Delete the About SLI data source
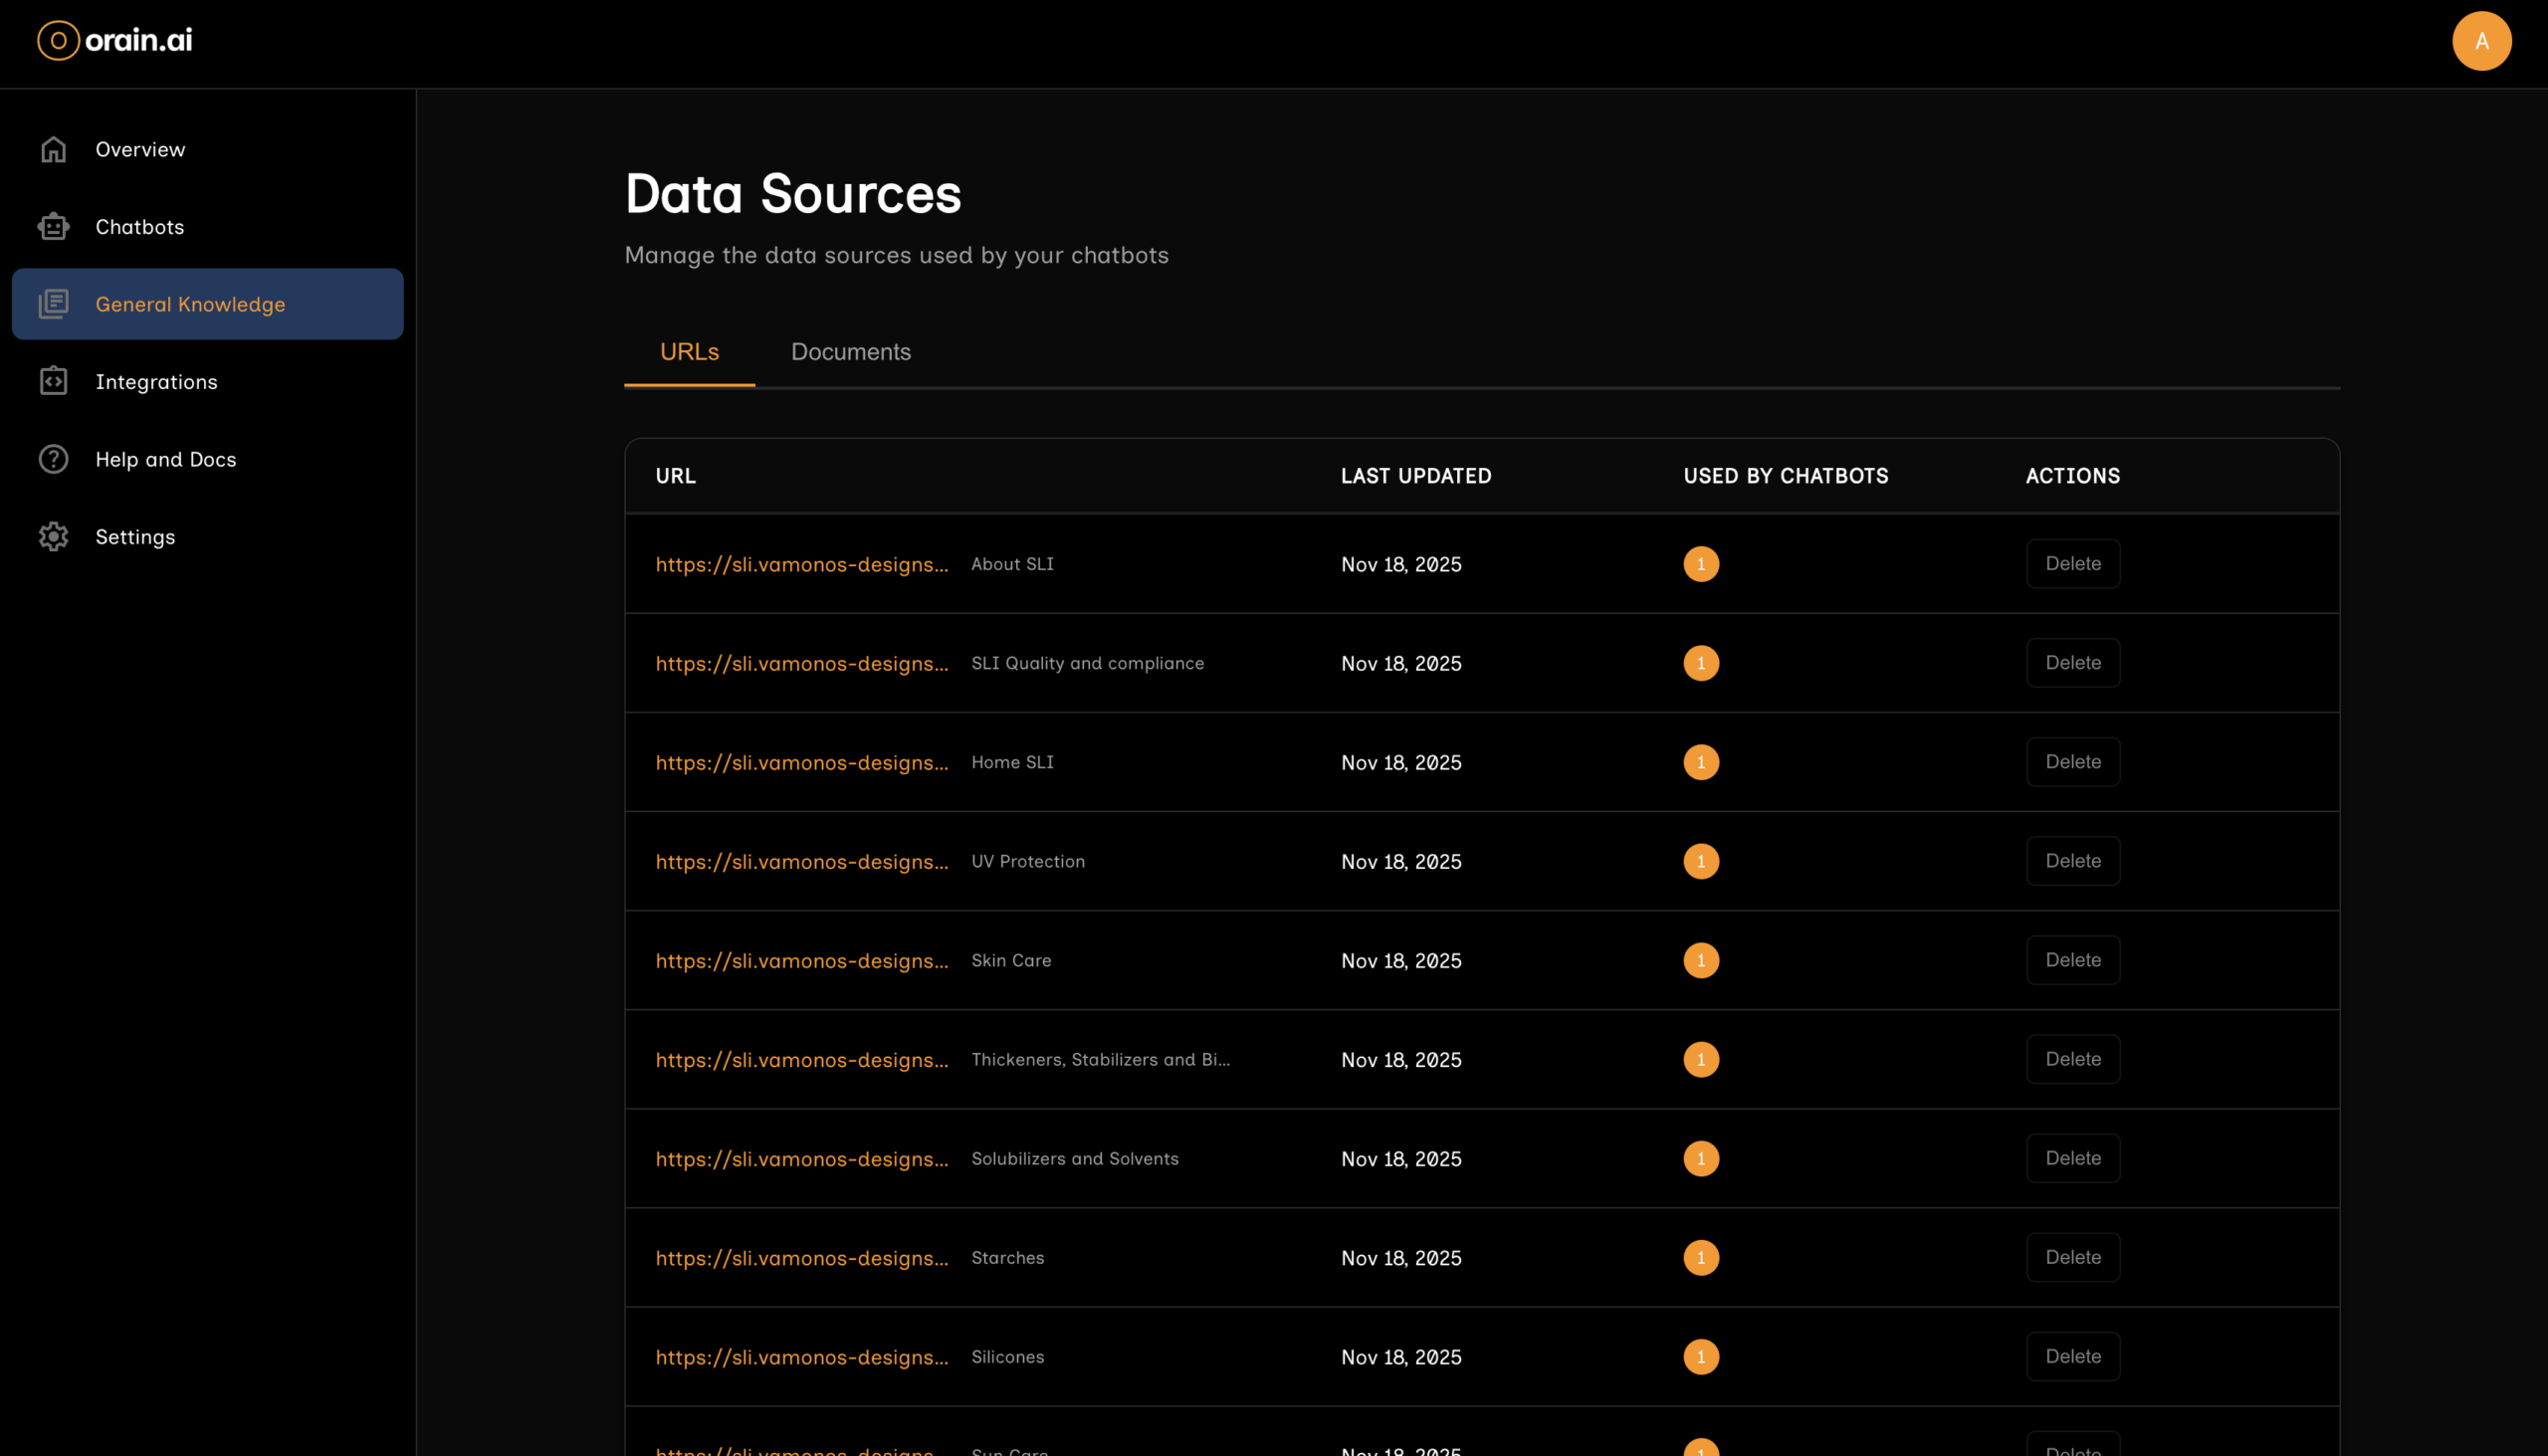Viewport: 2548px width, 1456px height. pyautogui.click(x=2072, y=564)
